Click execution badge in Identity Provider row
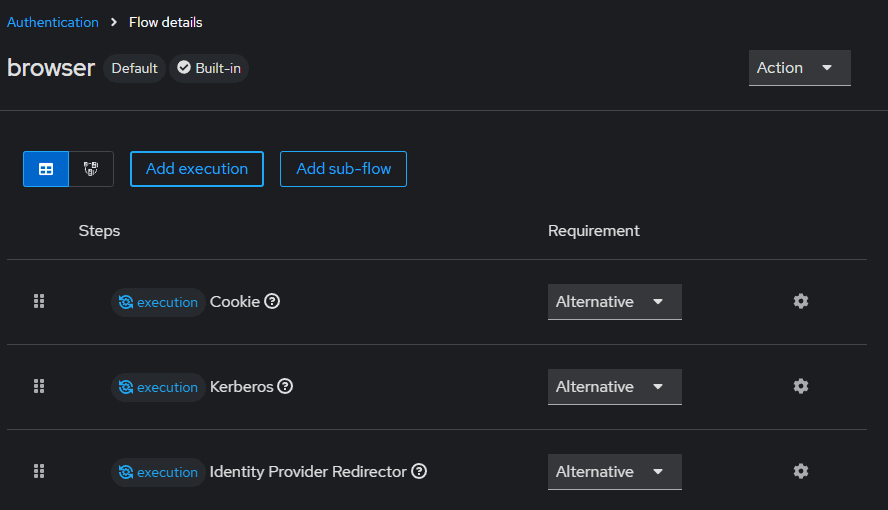This screenshot has height=510, width=888. click(x=158, y=472)
